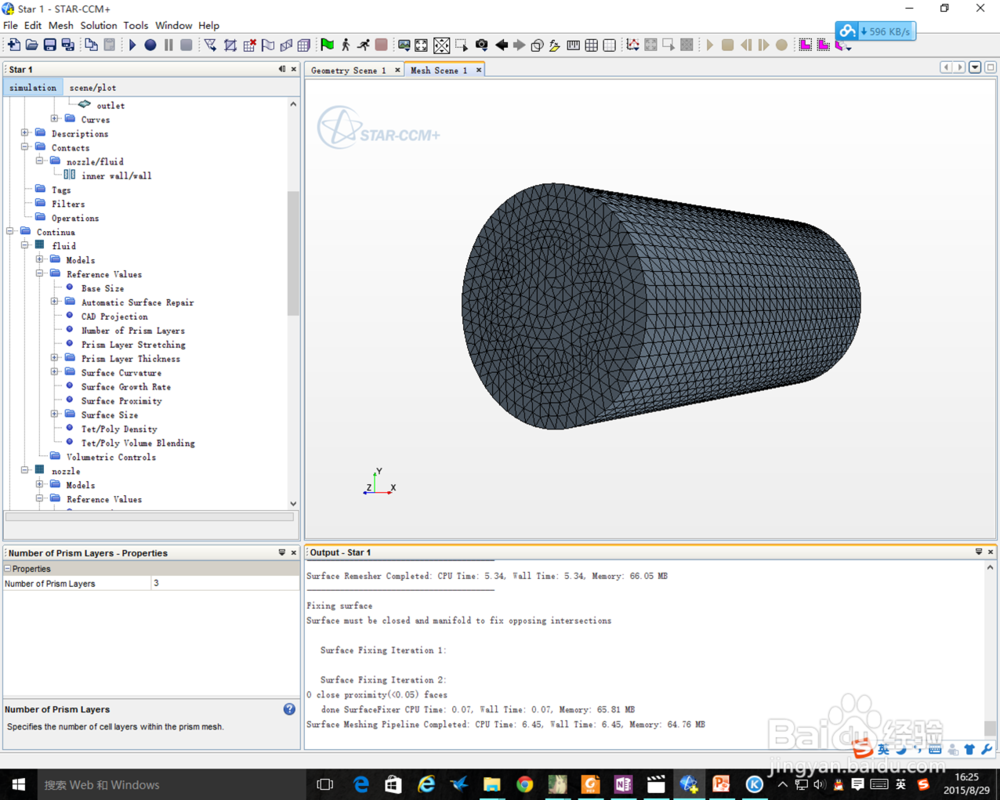Click the black back arrow view icon
The image size is (1000, 800).
pyautogui.click(x=501, y=45)
